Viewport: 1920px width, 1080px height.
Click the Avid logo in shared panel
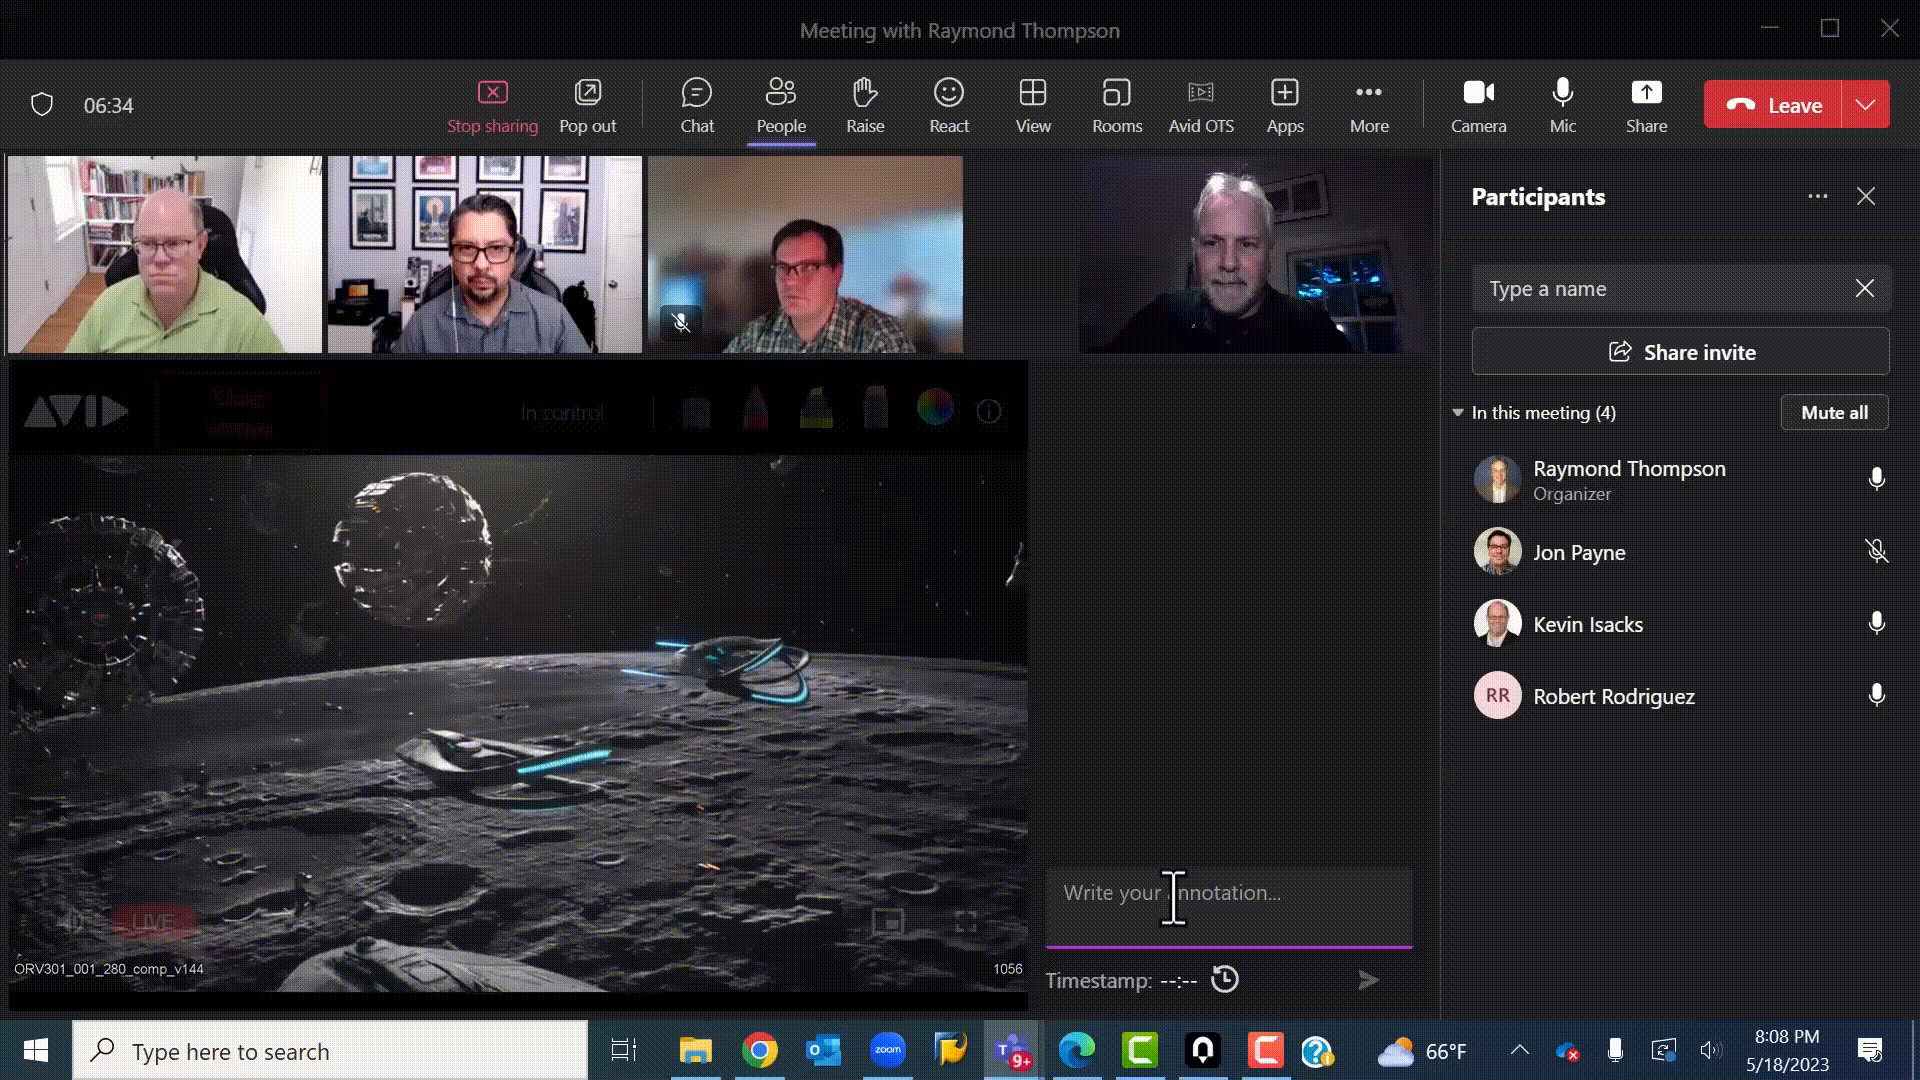tap(77, 412)
